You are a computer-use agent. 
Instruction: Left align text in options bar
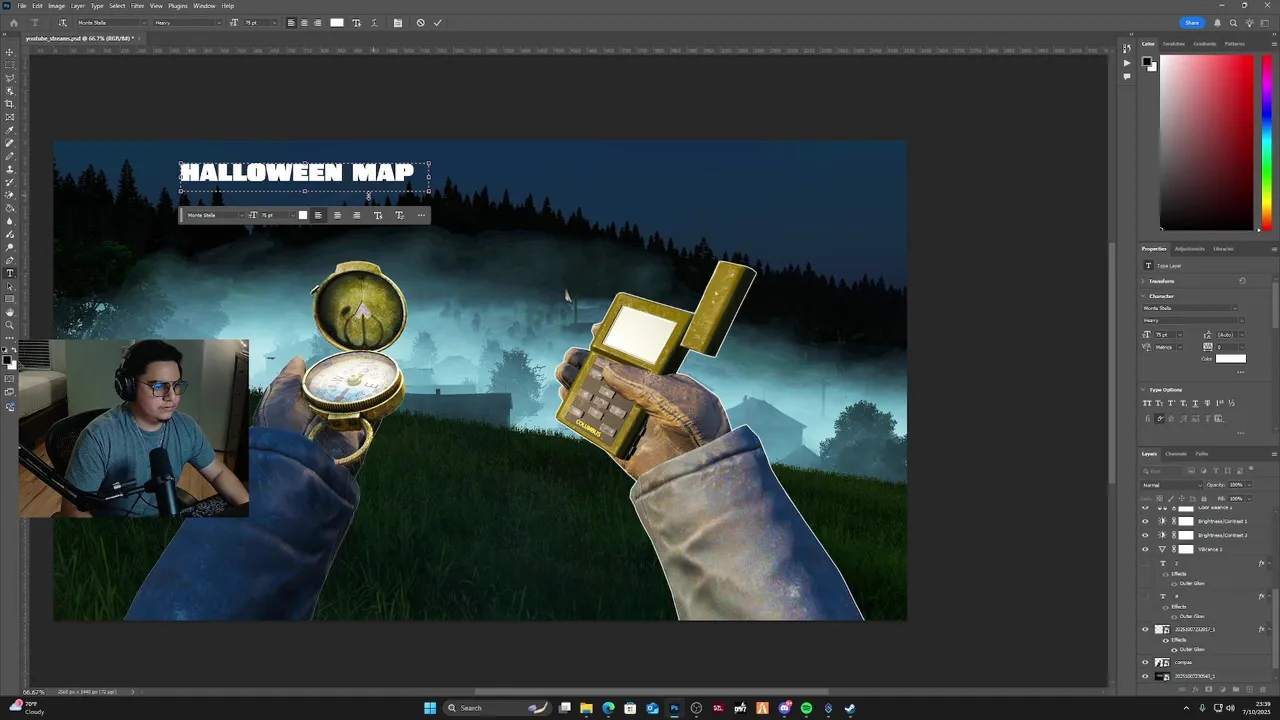pyautogui.click(x=292, y=22)
